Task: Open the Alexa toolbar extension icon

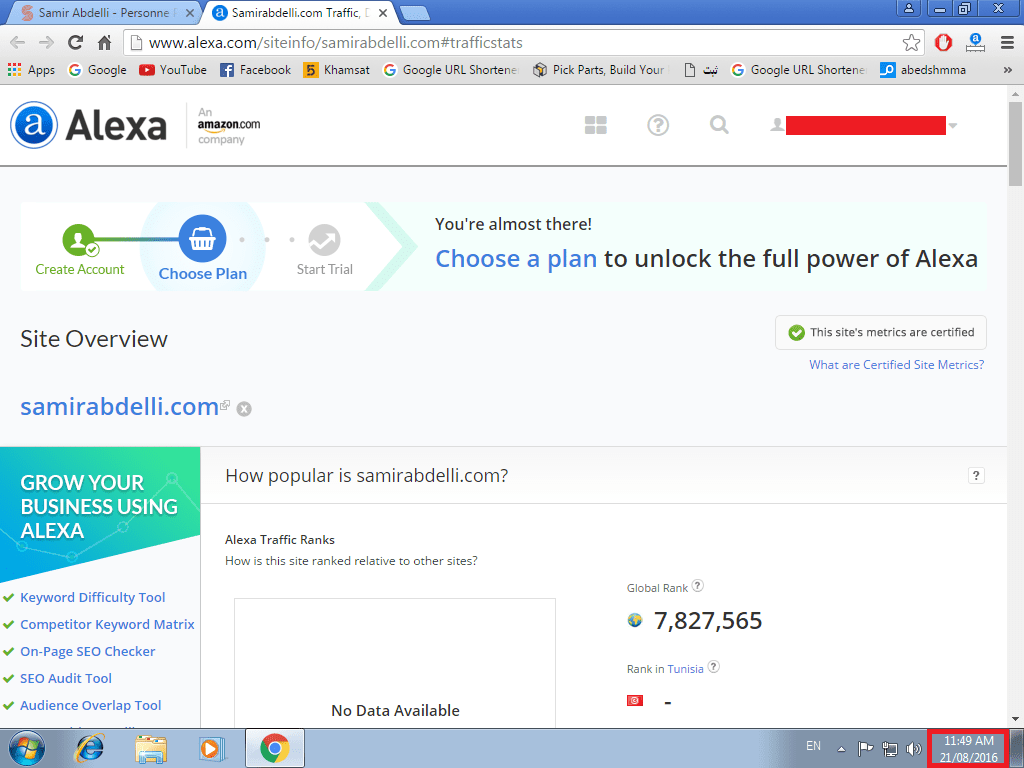Action: pyautogui.click(x=975, y=43)
